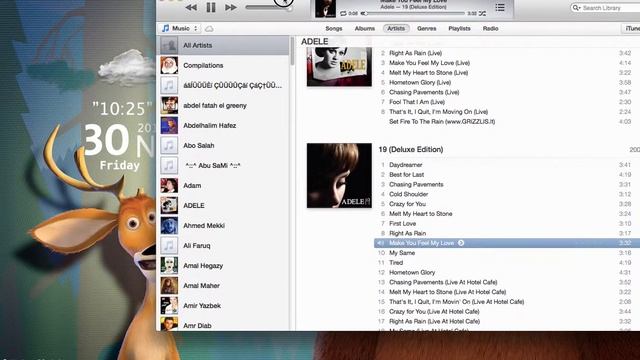Image resolution: width=640 pixels, height=360 pixels.
Task: Open the Radio tab
Action: click(490, 29)
